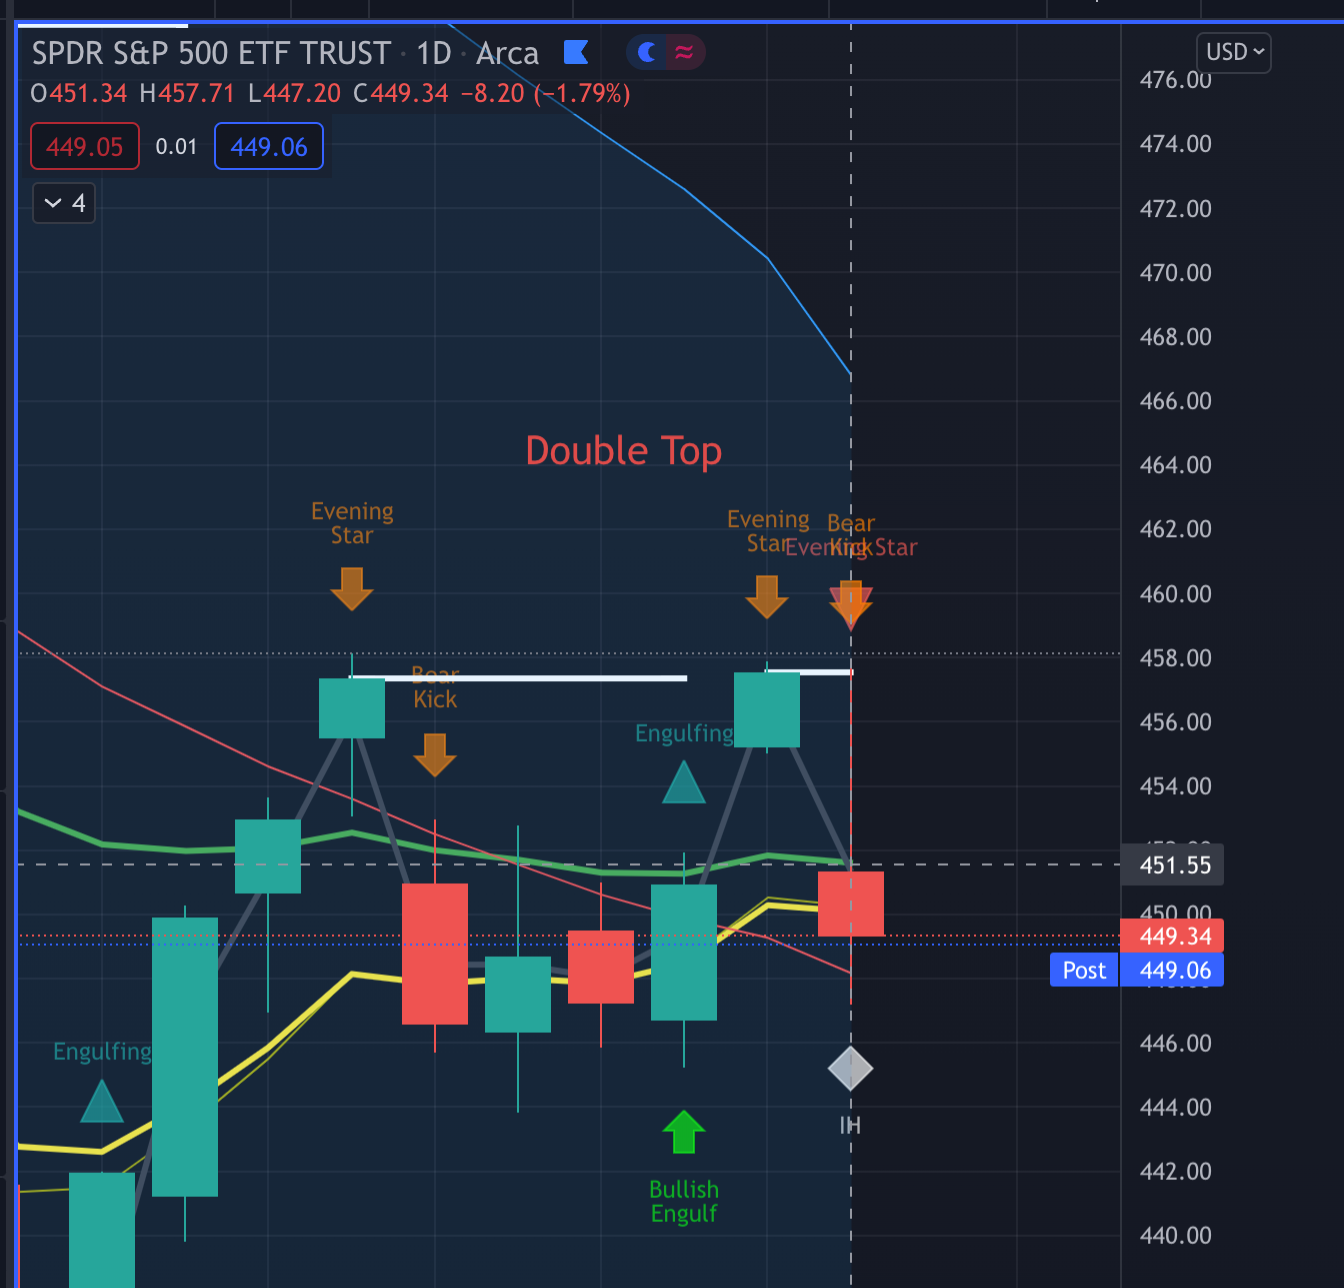1344x1288 pixels.
Task: Click the teal triangle under the middle Engulfing label
Action: pyautogui.click(x=684, y=783)
